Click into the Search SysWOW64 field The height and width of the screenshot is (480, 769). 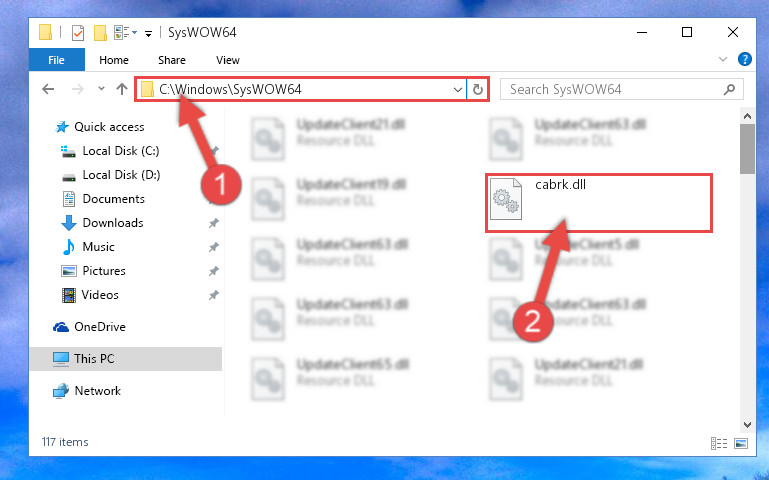613,89
